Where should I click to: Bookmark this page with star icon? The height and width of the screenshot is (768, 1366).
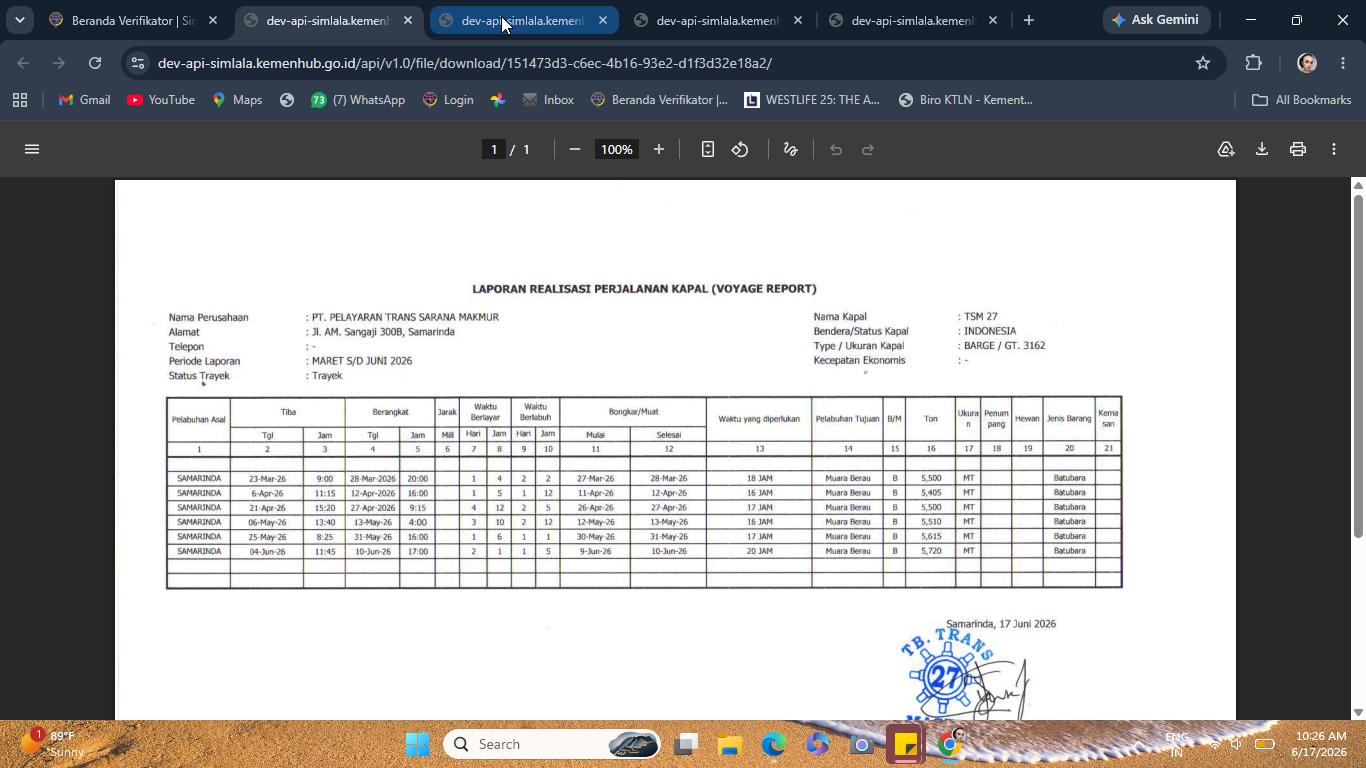coord(1203,63)
